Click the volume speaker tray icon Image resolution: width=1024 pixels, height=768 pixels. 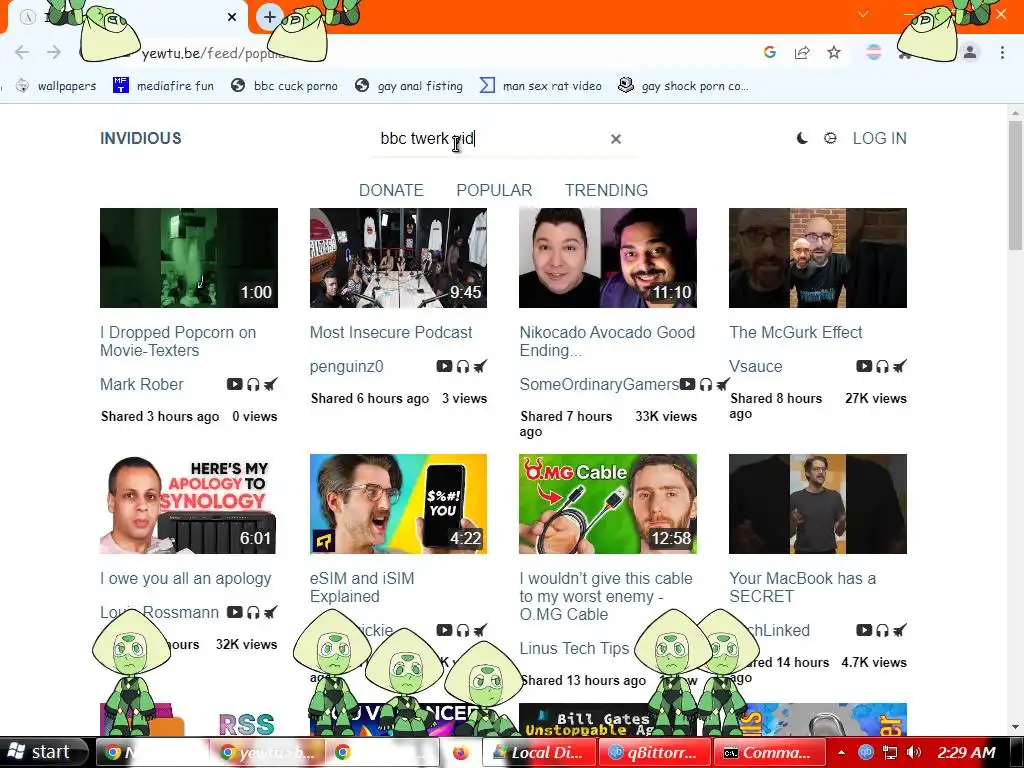point(914,752)
